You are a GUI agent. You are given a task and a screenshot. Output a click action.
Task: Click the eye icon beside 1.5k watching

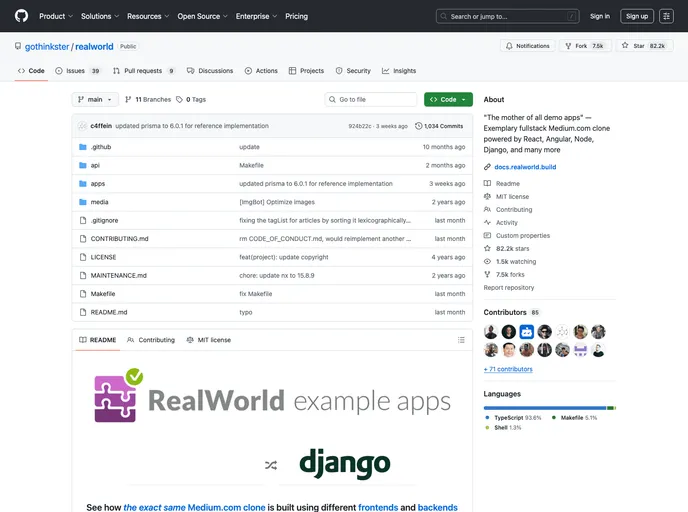click(487, 261)
